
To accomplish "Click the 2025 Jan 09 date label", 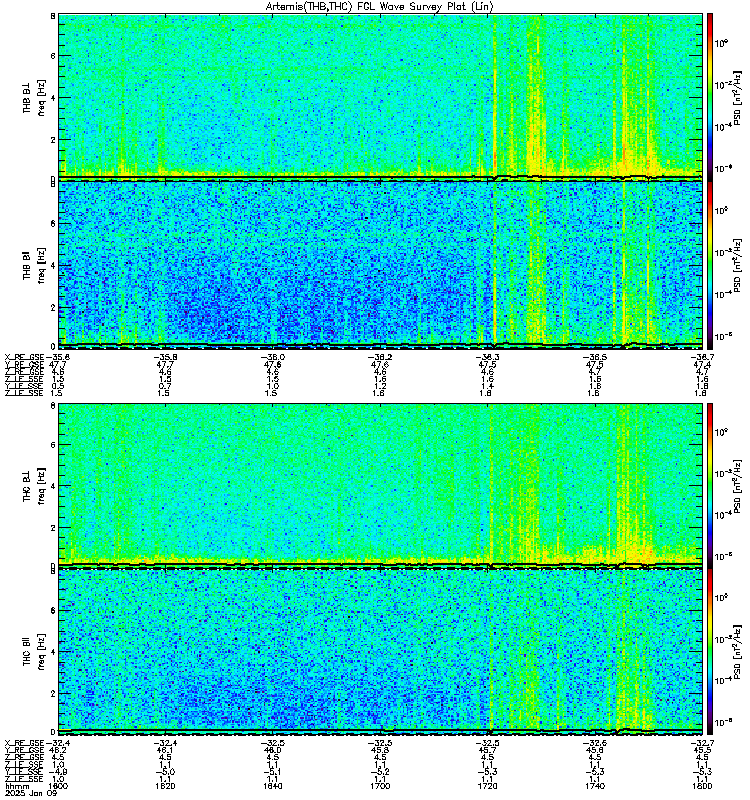I will pyautogui.click(x=31, y=793).
